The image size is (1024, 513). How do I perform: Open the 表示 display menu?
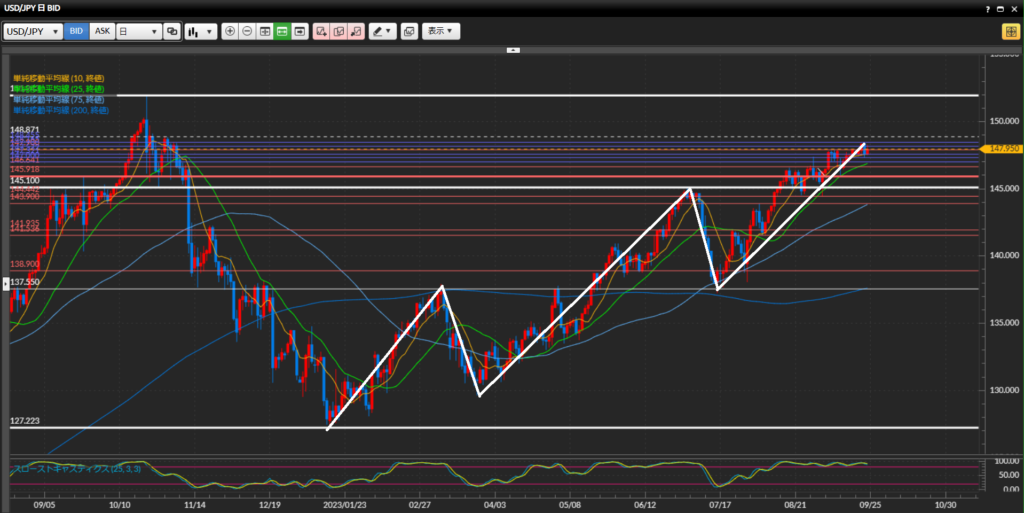coord(441,31)
